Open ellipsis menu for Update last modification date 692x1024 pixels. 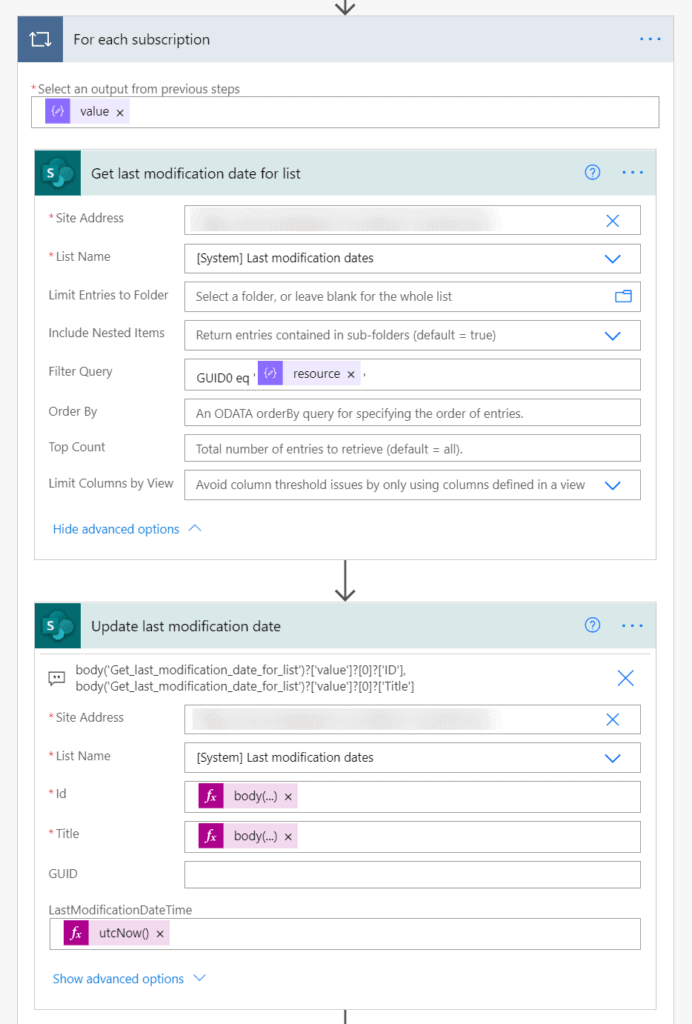(x=632, y=626)
